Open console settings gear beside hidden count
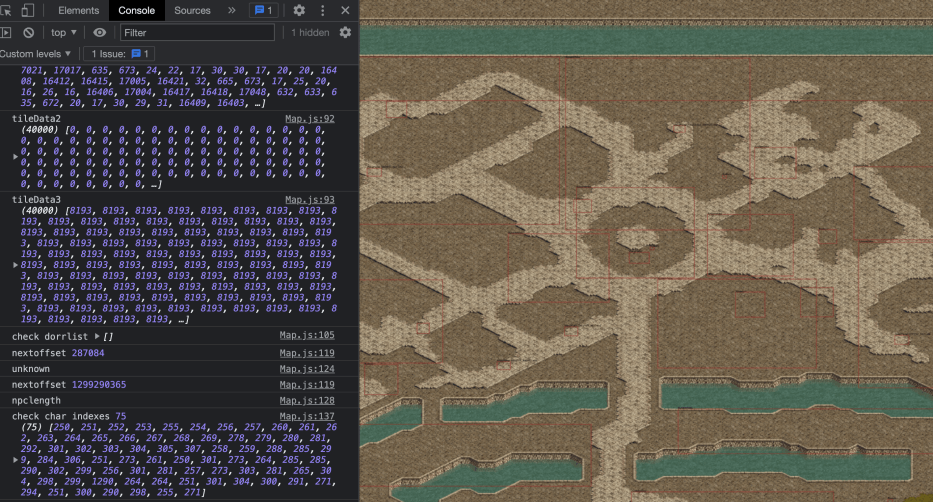 point(345,33)
